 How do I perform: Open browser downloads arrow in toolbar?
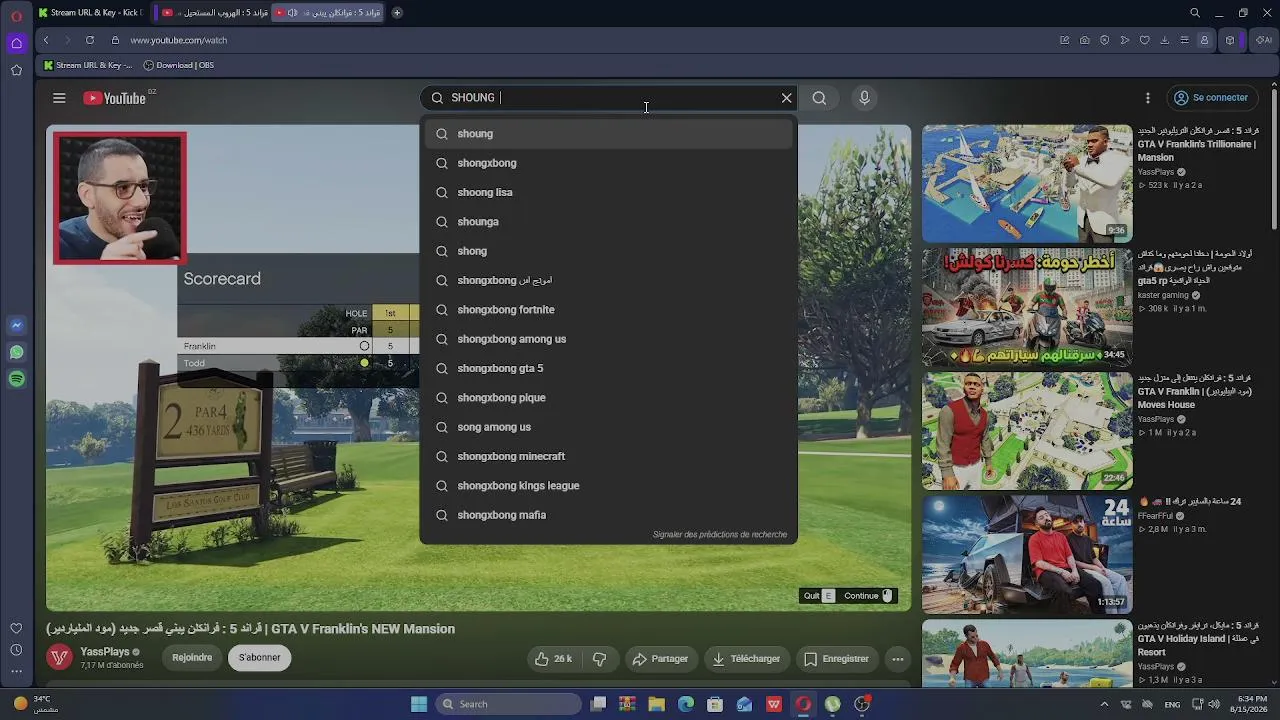(1165, 40)
